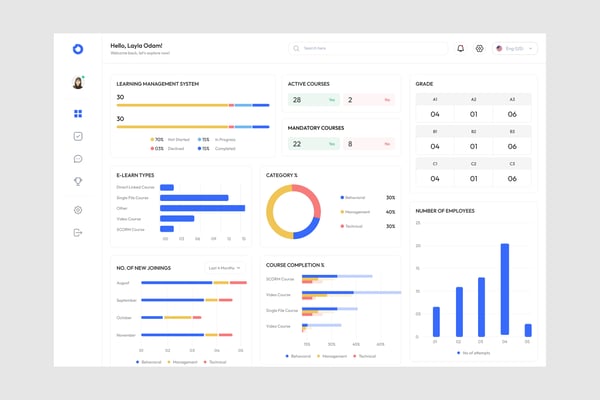Toggle Technical legend under Course Completion chart
The height and width of the screenshot is (400, 600).
pos(365,356)
